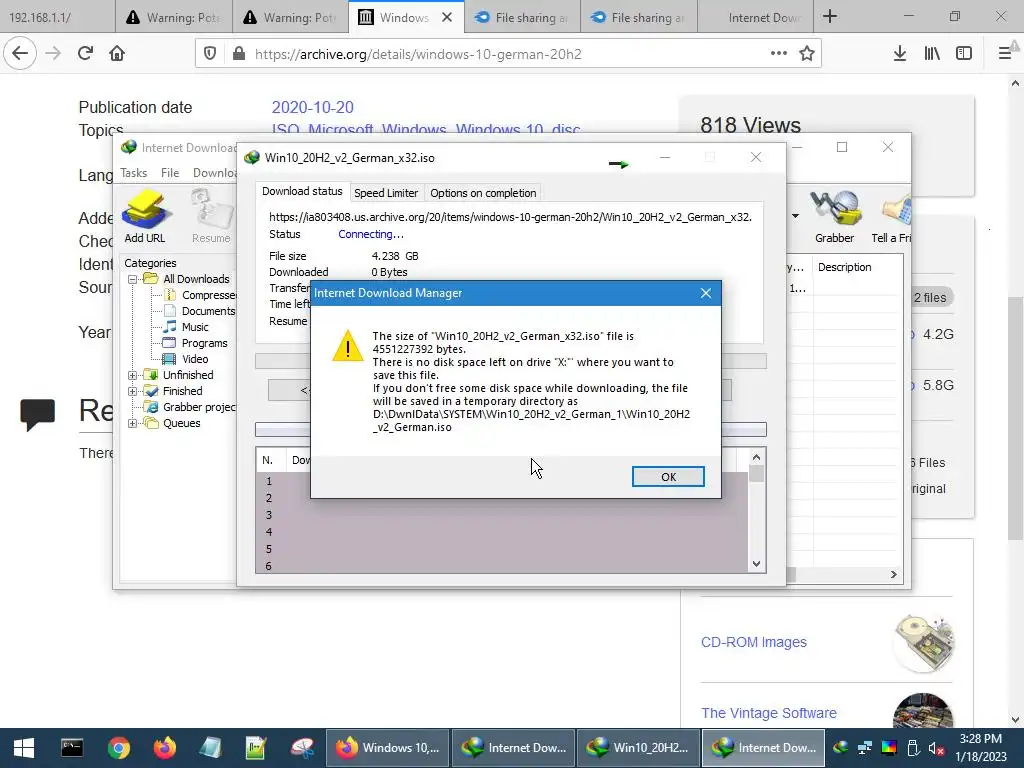
Task: Select the Video category
Action: click(186, 359)
